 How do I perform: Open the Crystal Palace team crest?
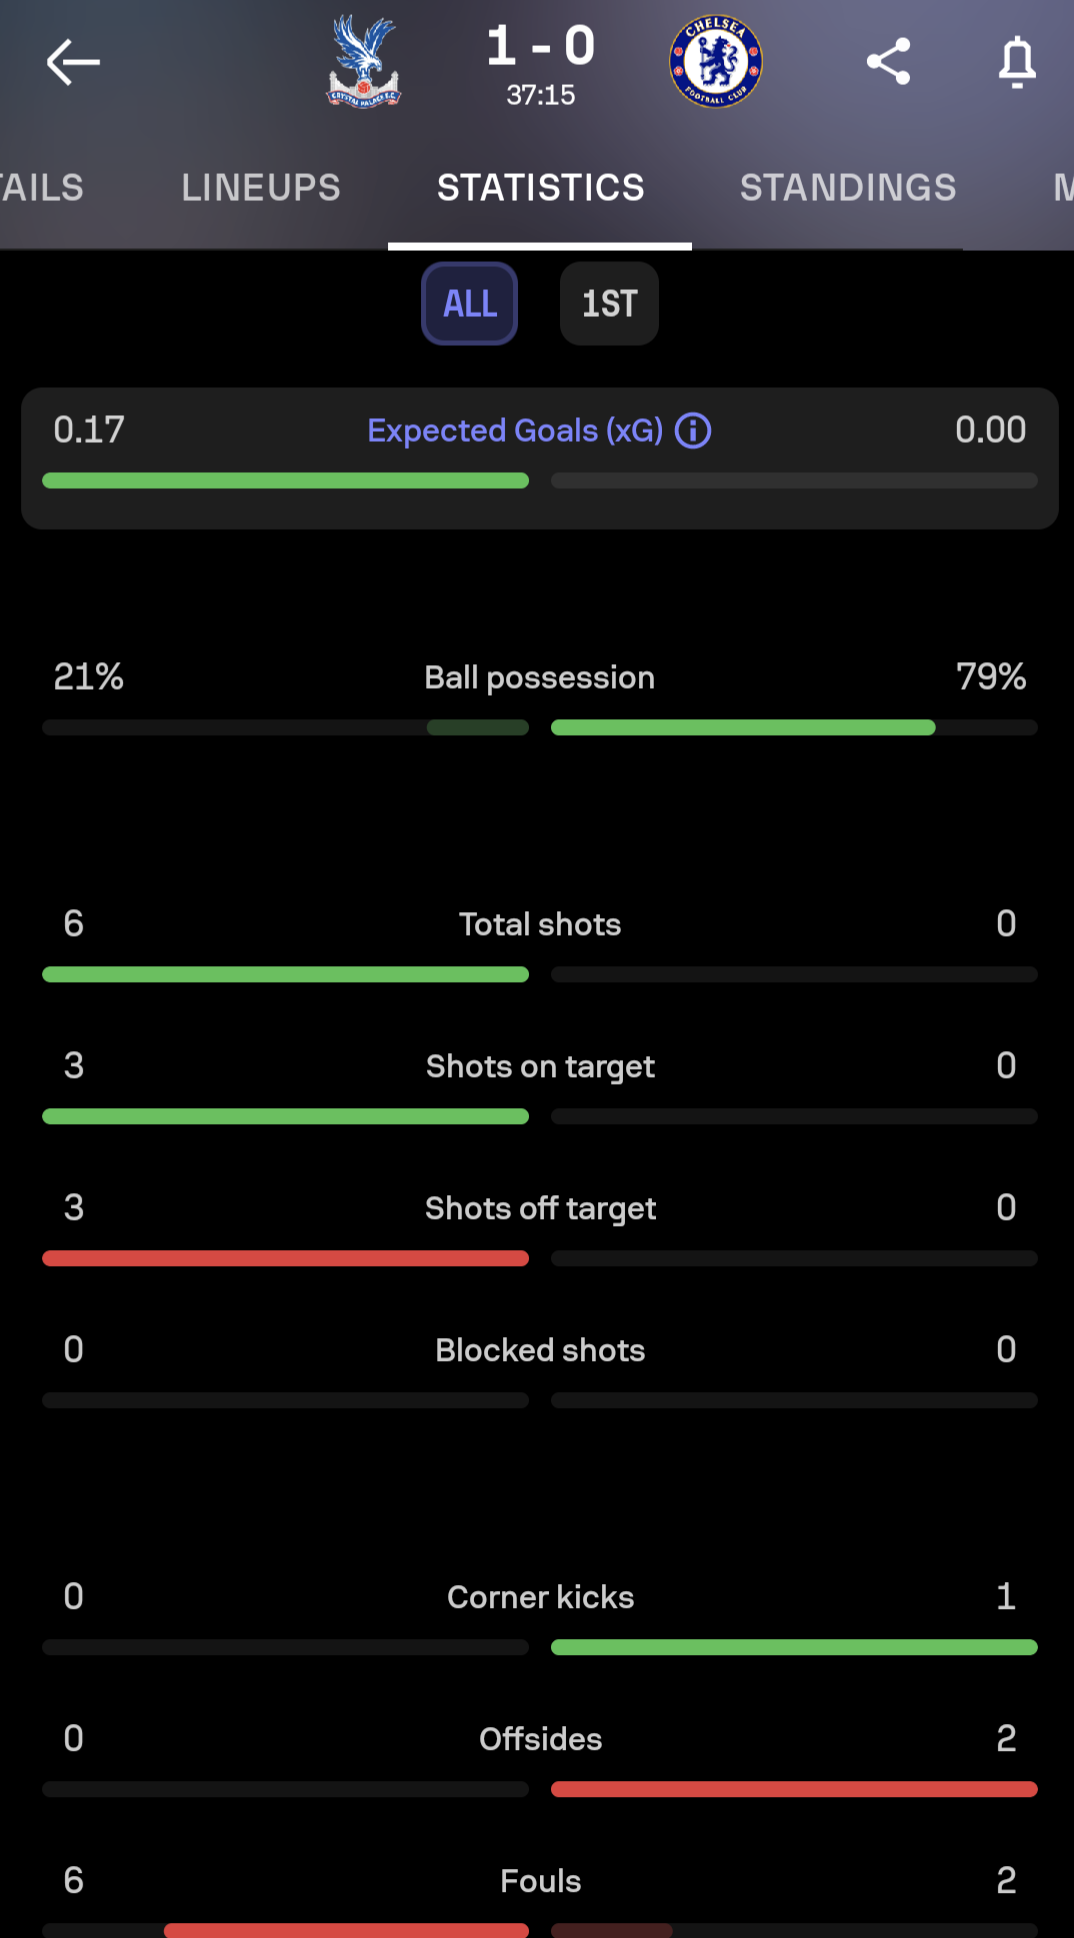coord(363,61)
